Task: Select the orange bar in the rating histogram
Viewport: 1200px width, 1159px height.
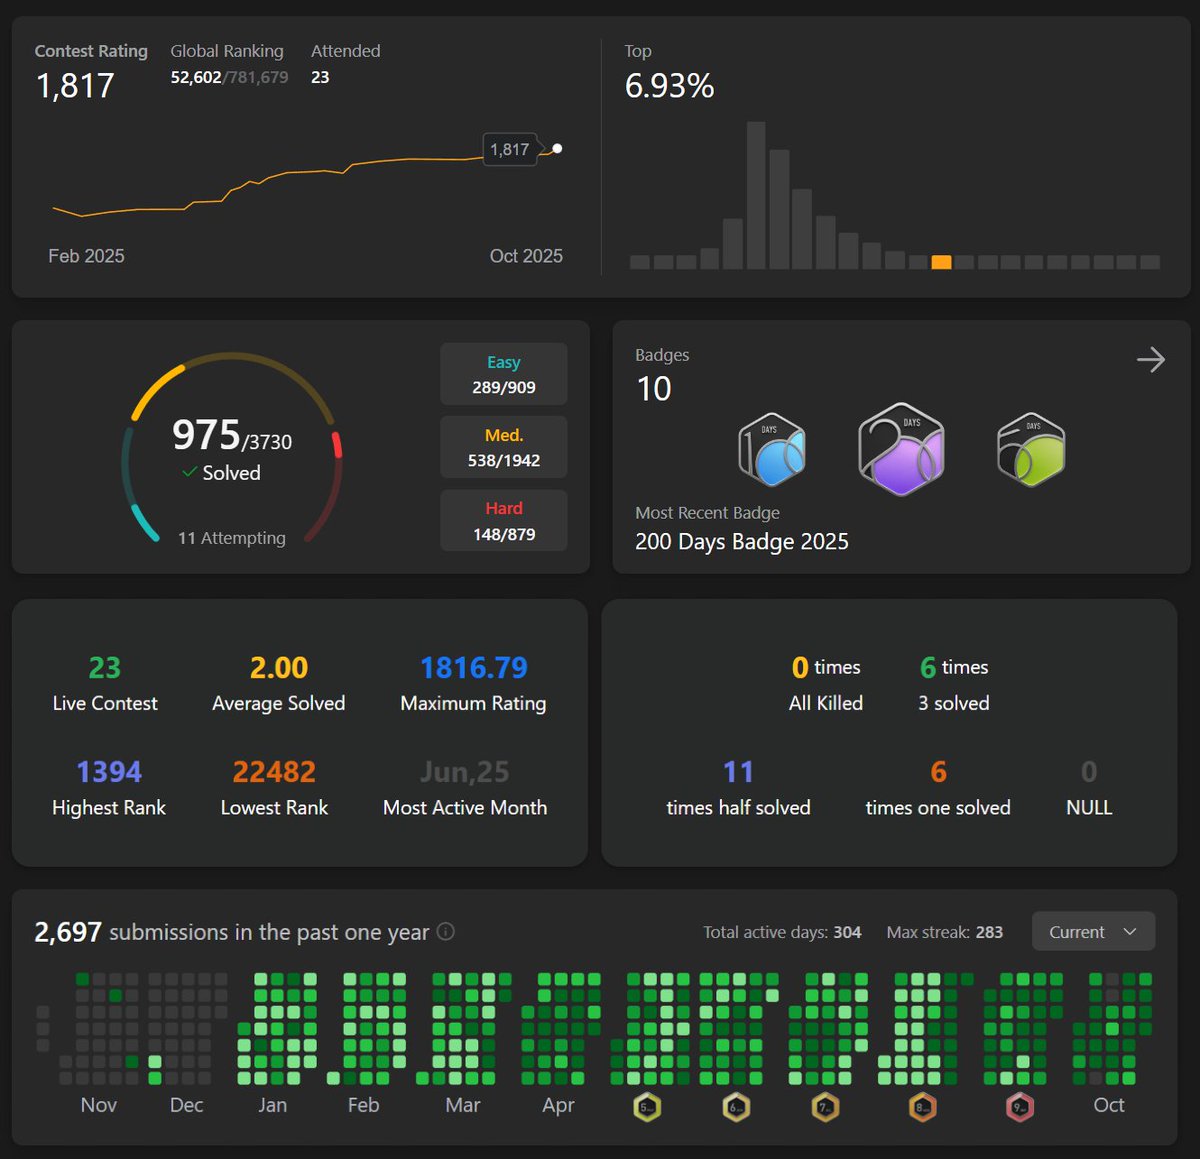Action: pos(941,262)
